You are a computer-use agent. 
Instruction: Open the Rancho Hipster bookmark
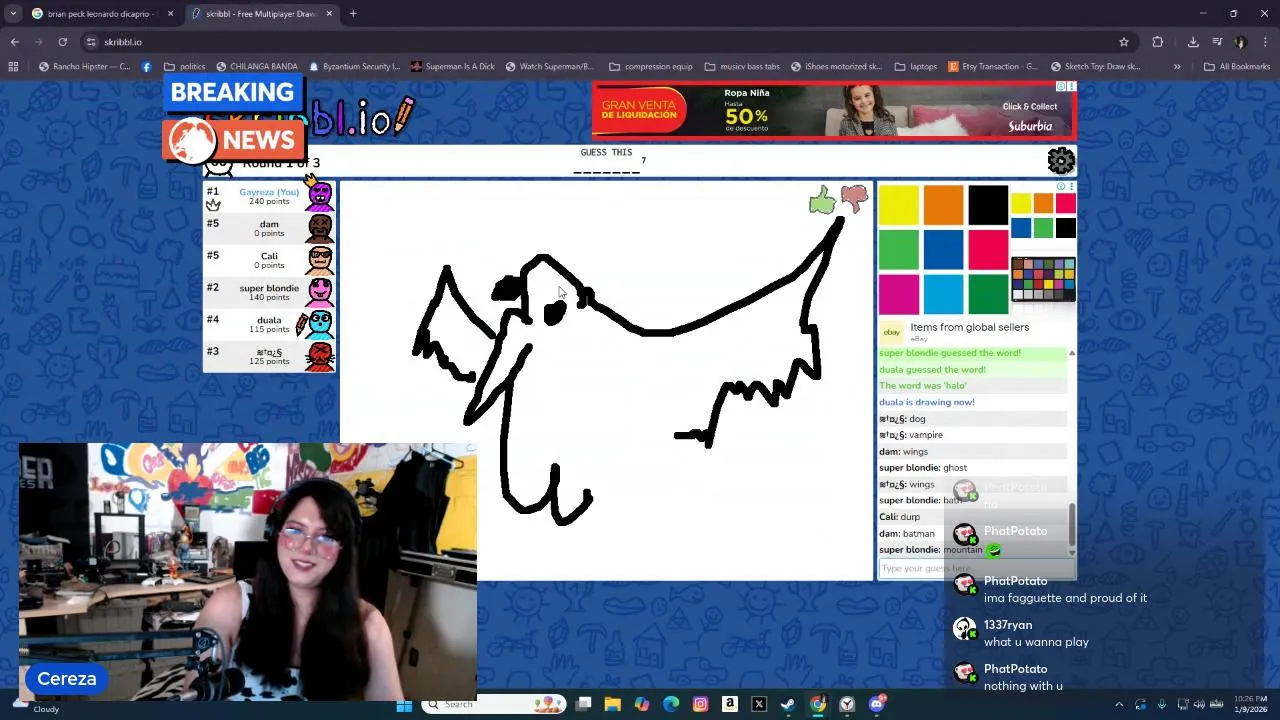coord(85,67)
